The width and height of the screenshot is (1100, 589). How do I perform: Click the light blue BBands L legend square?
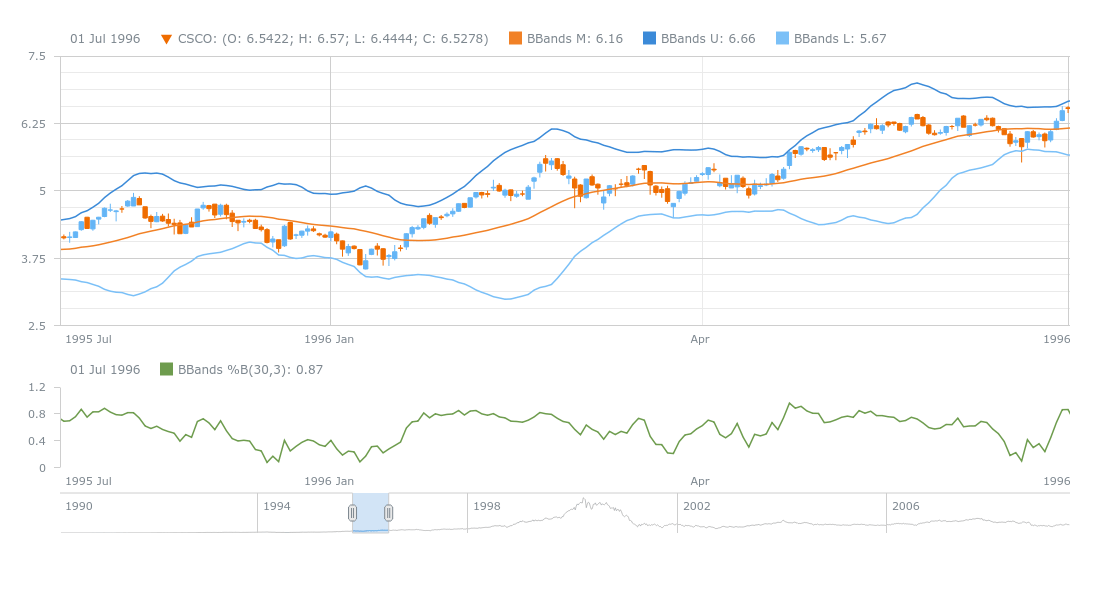[782, 39]
